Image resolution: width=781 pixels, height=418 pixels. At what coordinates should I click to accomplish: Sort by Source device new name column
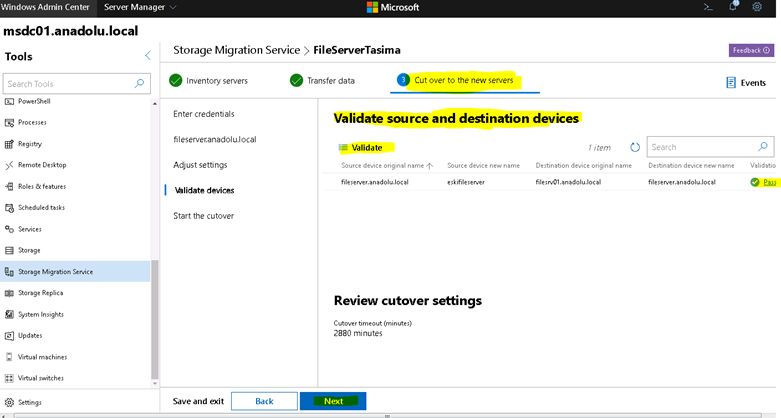(483, 165)
